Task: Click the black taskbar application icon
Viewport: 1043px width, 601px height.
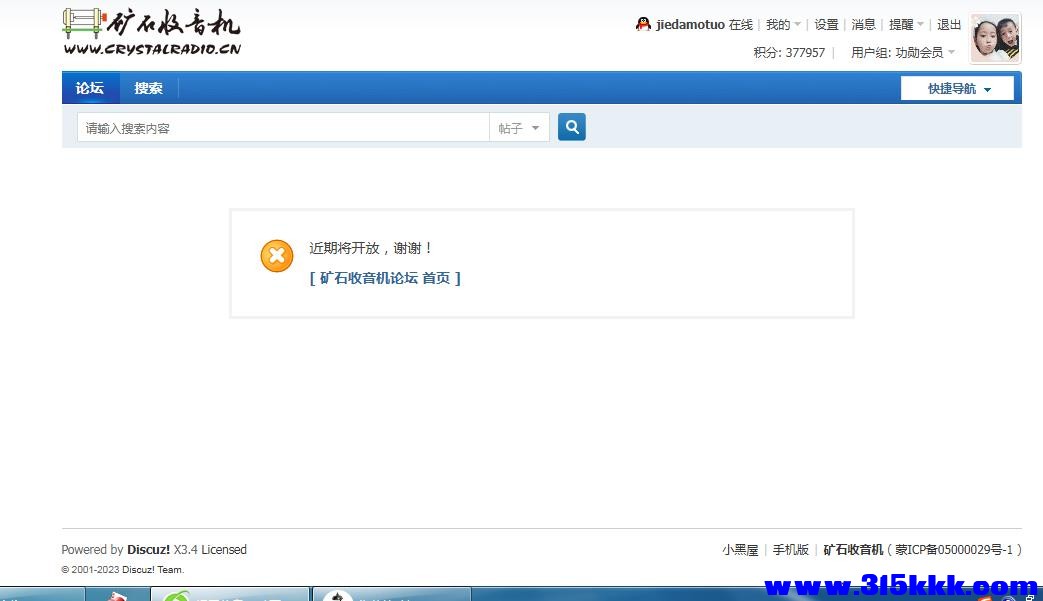Action: 336,595
